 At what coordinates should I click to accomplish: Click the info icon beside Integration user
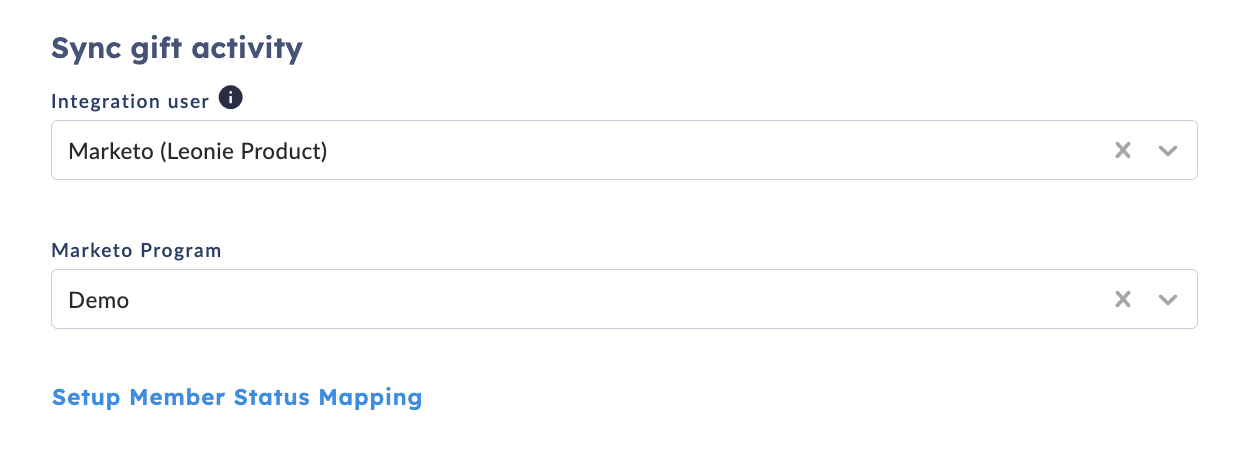231,98
